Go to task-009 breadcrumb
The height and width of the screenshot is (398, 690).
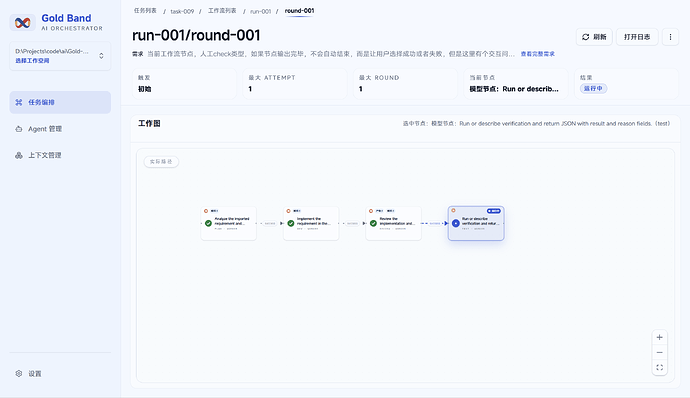tap(182, 11)
